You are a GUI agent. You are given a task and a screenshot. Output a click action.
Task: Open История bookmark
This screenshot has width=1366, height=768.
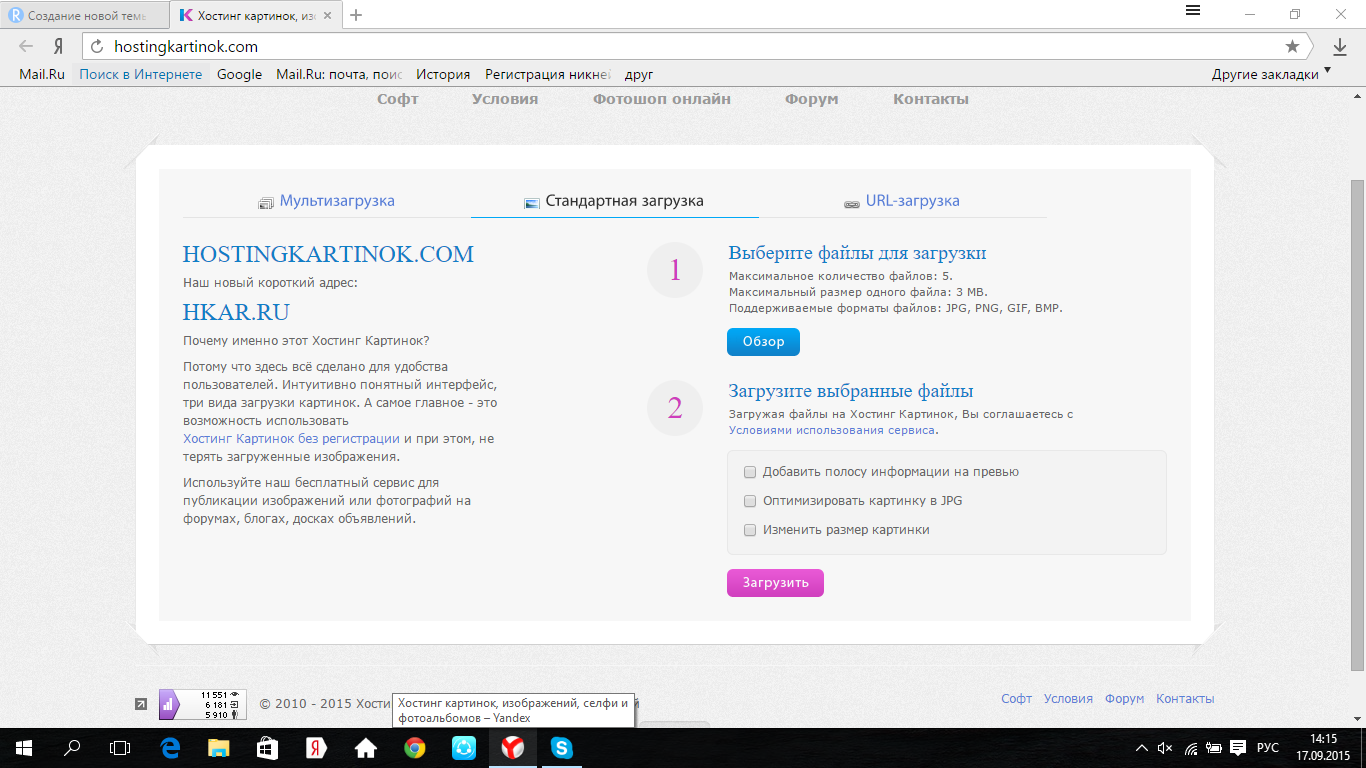[x=443, y=74]
